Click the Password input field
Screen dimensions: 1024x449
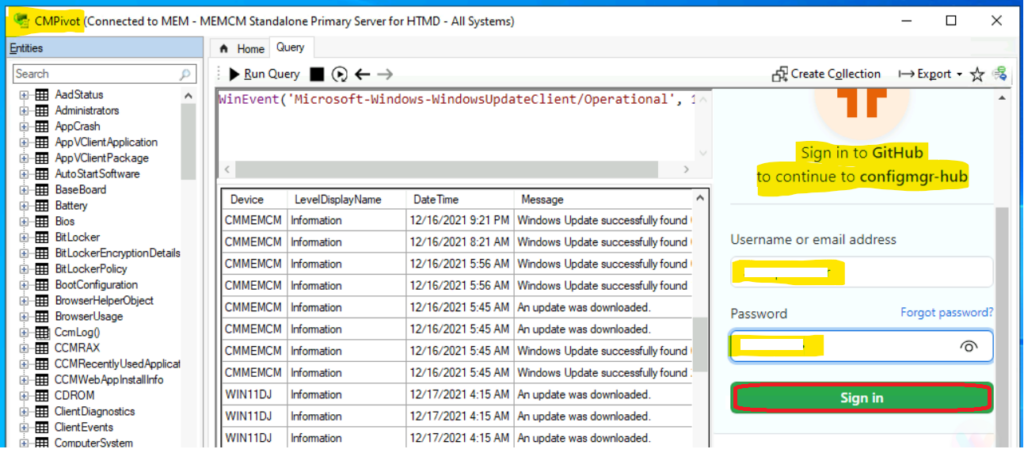click(x=862, y=347)
